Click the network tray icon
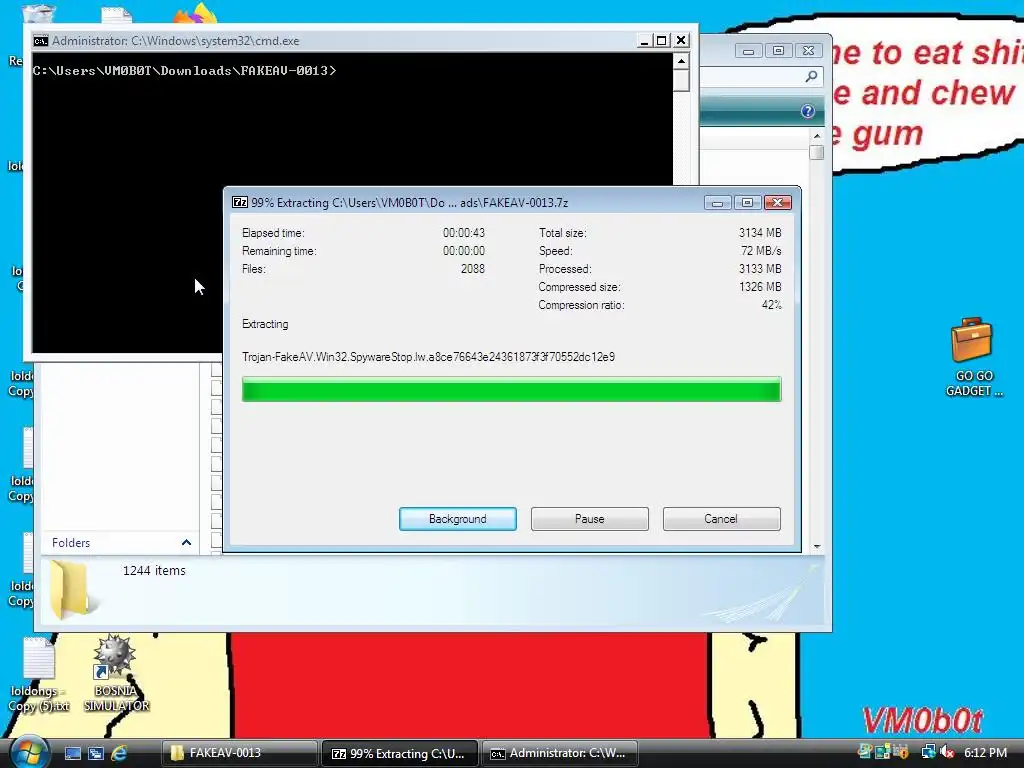The width and height of the screenshot is (1024, 768). (928, 752)
